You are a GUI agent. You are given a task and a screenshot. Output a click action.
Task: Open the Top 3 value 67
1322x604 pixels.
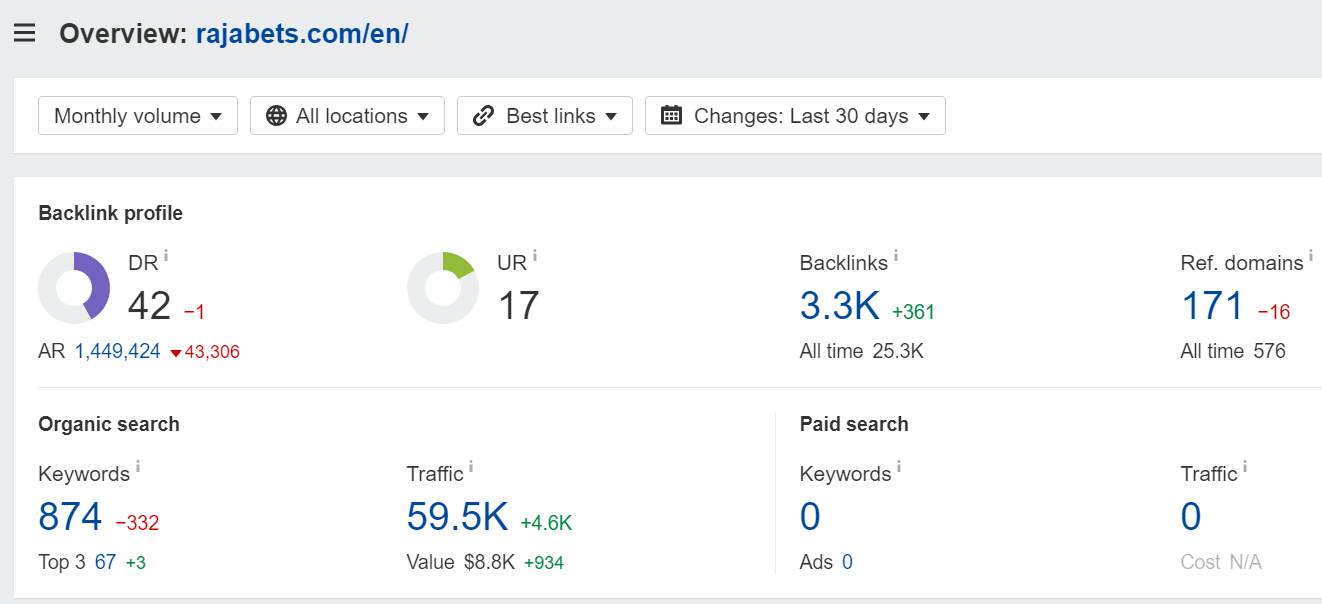pos(105,563)
